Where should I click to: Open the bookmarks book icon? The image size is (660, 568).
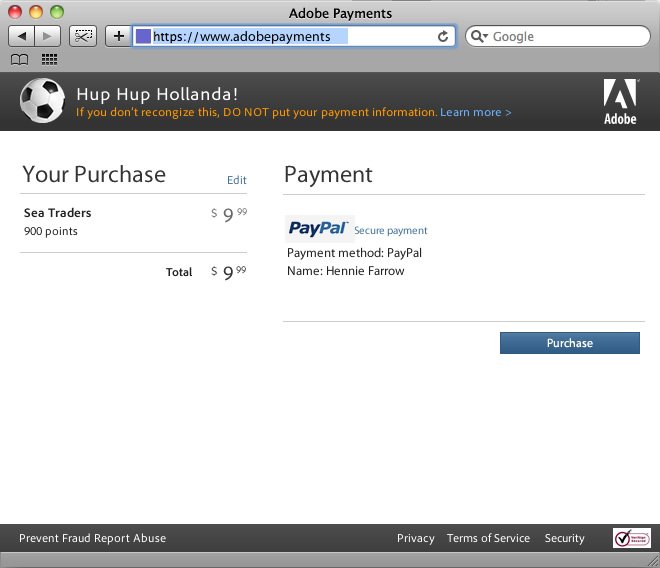point(20,60)
